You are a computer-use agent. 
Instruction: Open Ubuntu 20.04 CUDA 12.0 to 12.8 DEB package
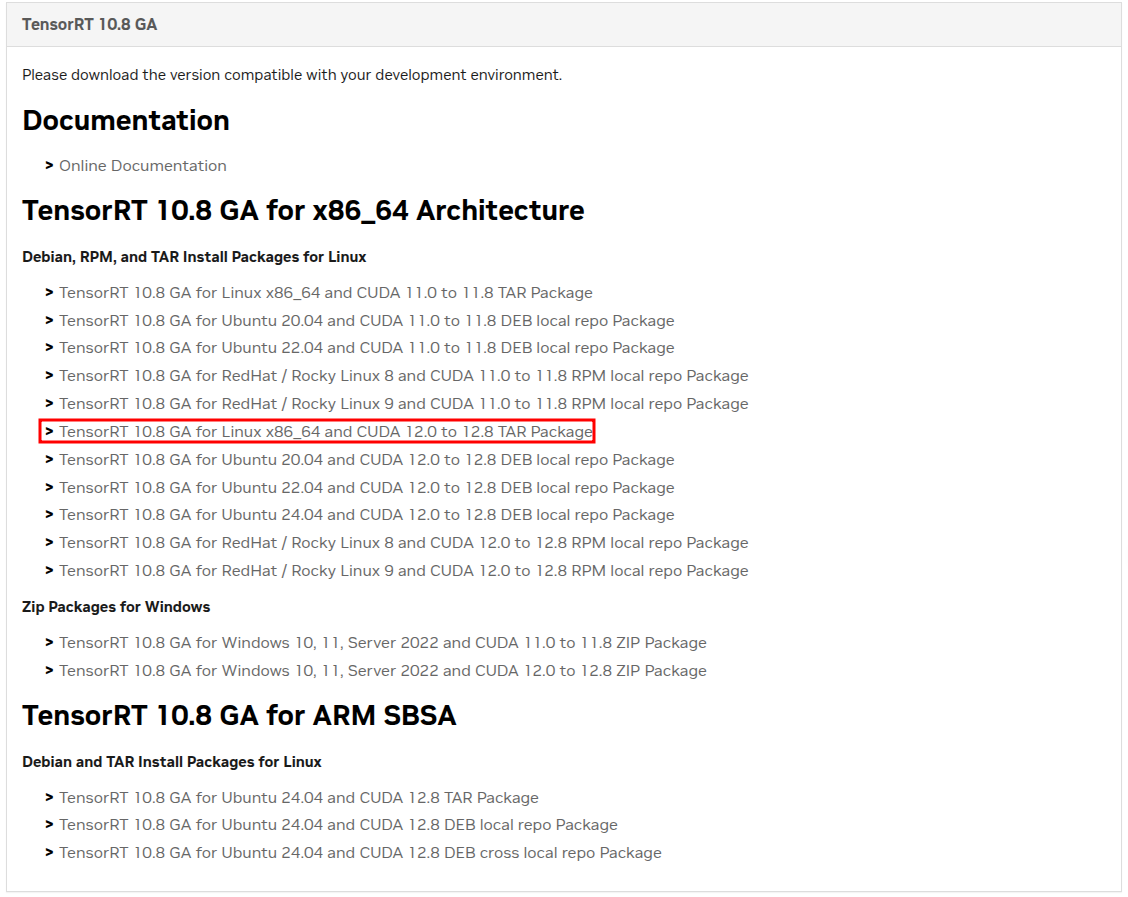pyautogui.click(x=367, y=460)
